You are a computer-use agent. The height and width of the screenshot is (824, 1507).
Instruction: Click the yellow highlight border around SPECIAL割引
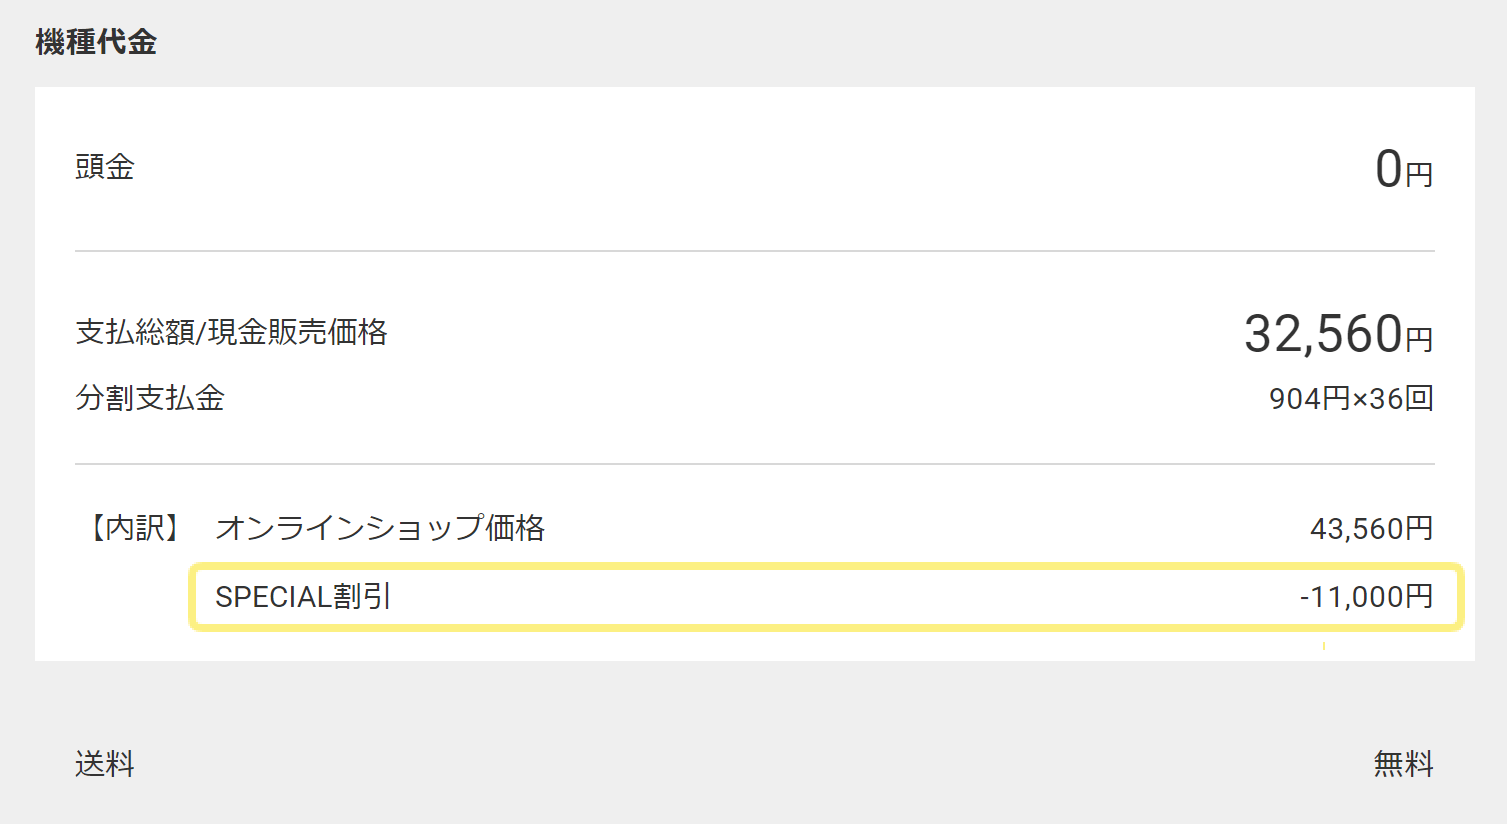pyautogui.click(x=826, y=566)
